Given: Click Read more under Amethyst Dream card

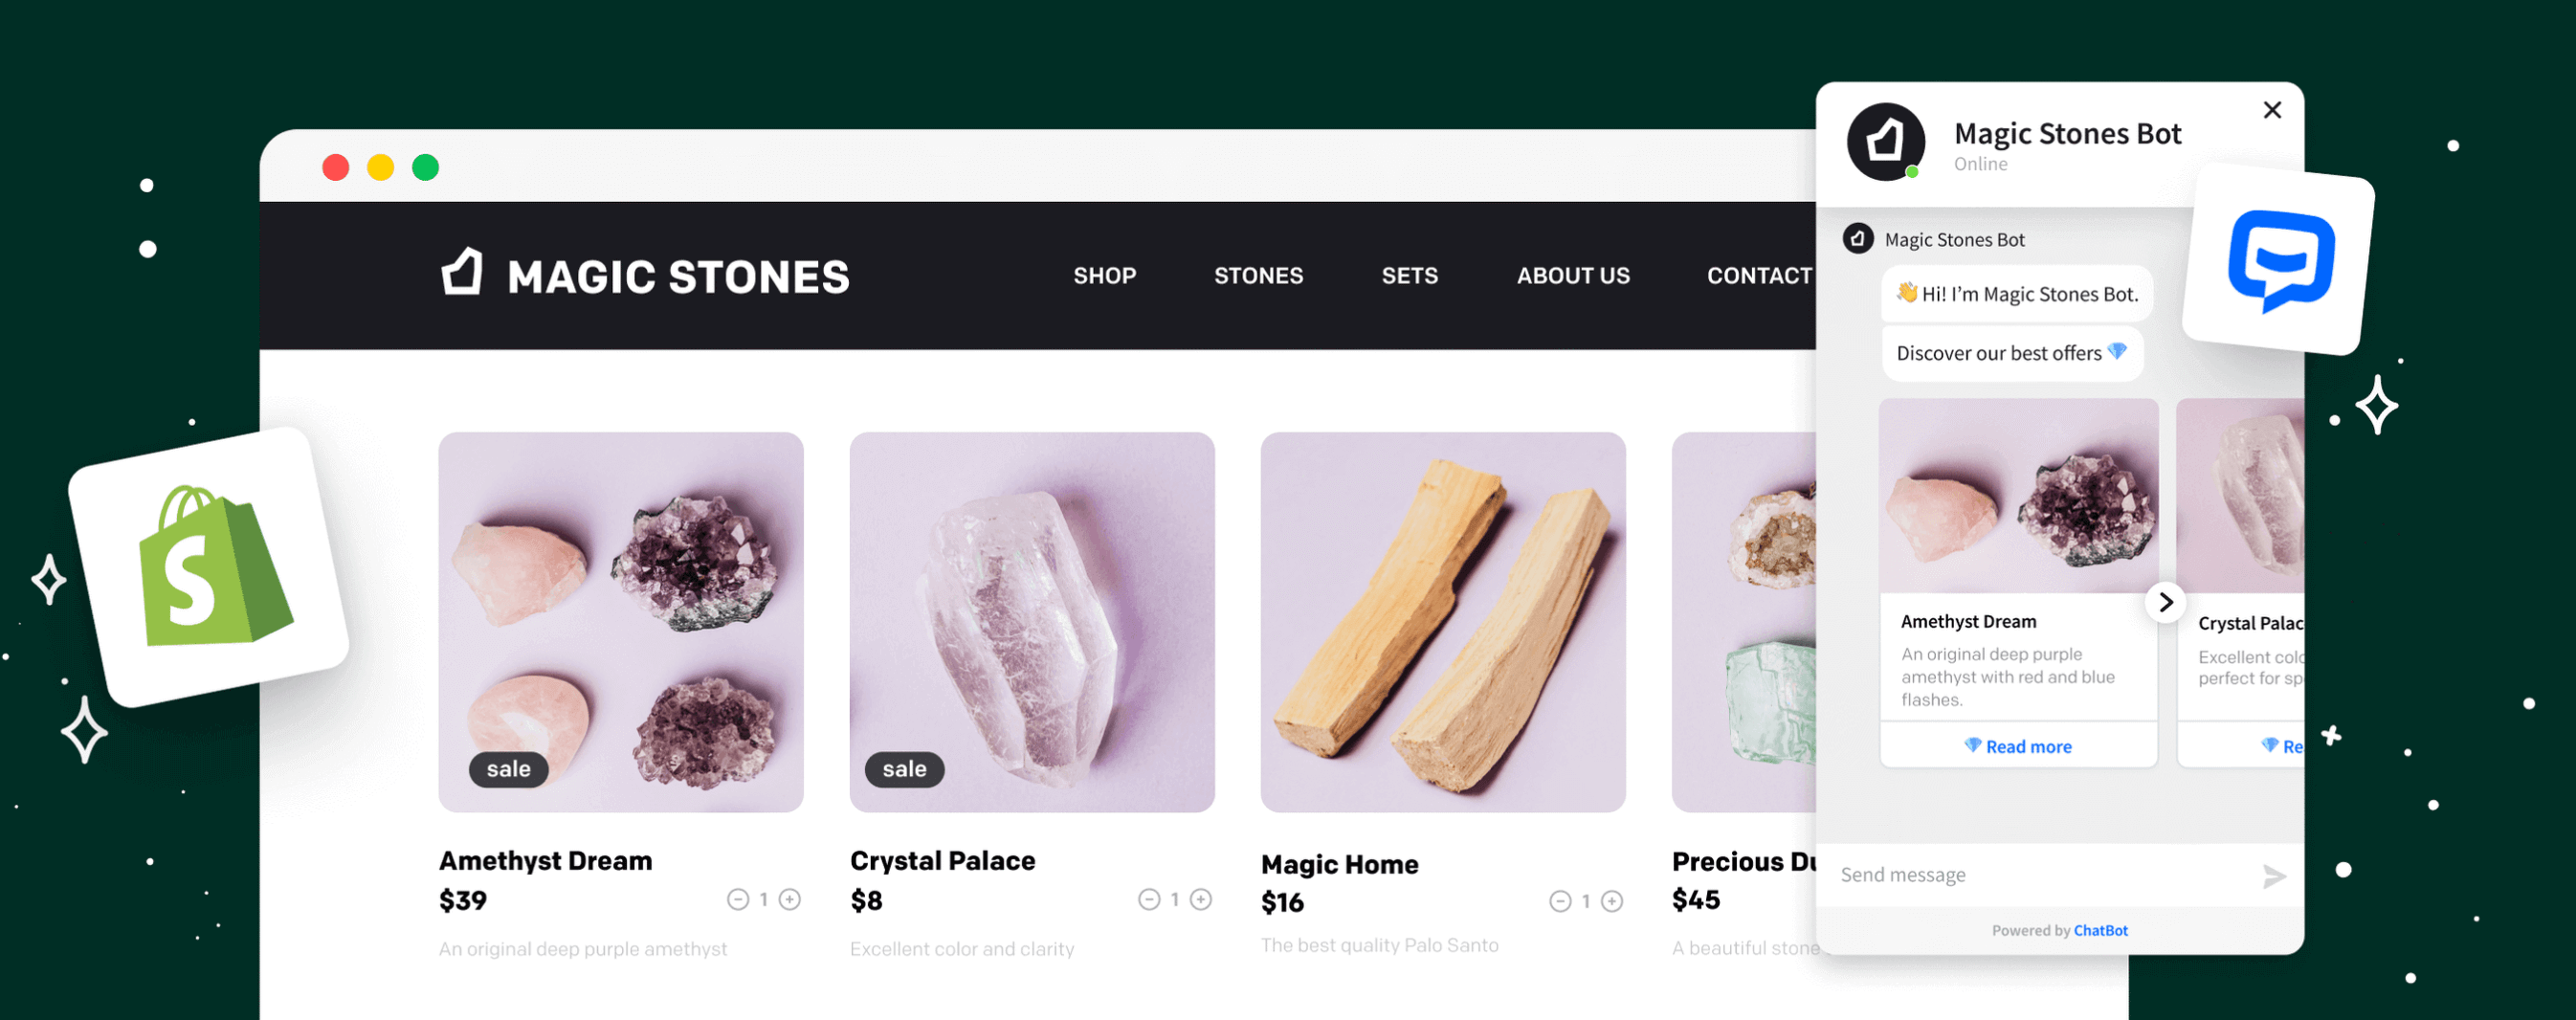Looking at the screenshot, I should tap(2018, 746).
